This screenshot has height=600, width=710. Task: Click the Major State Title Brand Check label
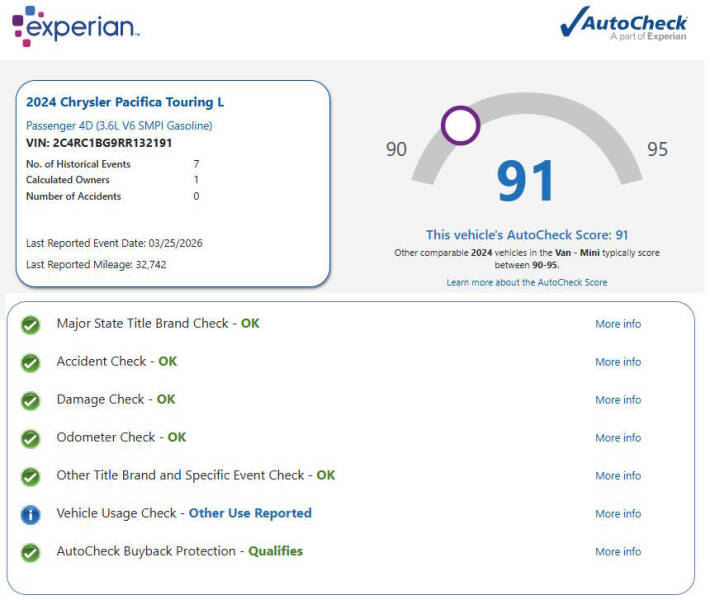coord(142,324)
